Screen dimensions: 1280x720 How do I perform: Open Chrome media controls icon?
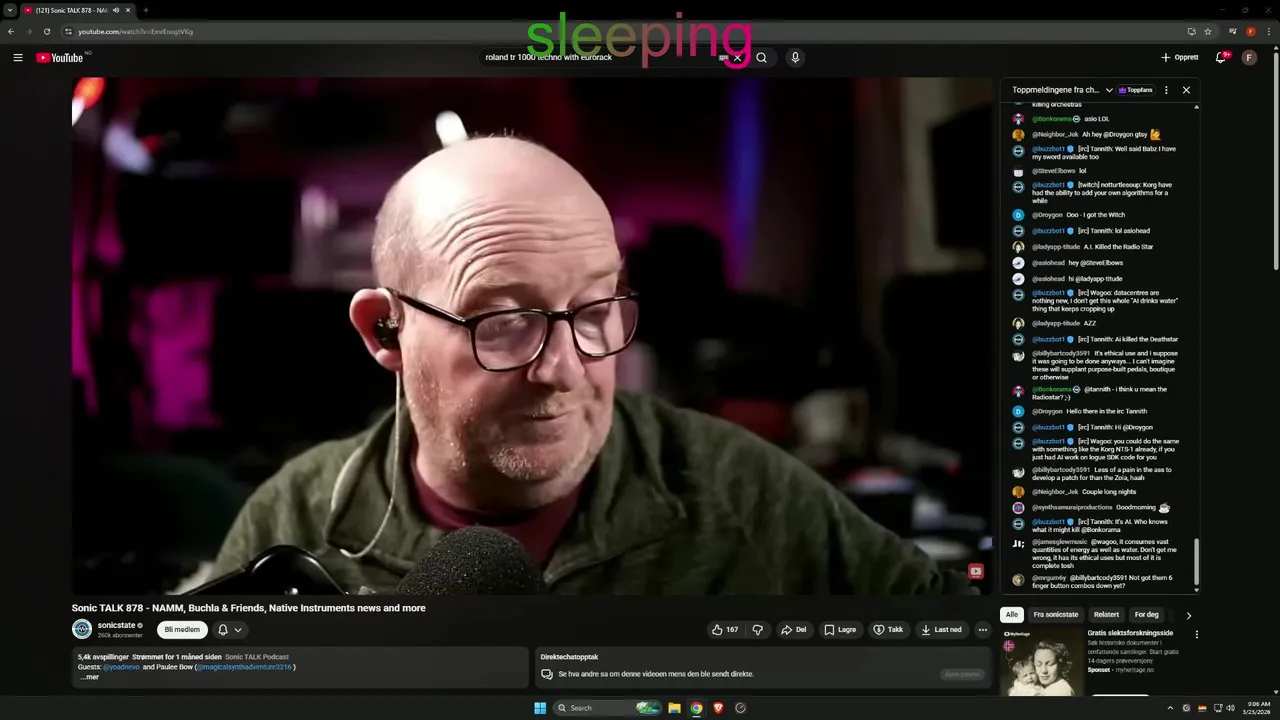point(1231,31)
